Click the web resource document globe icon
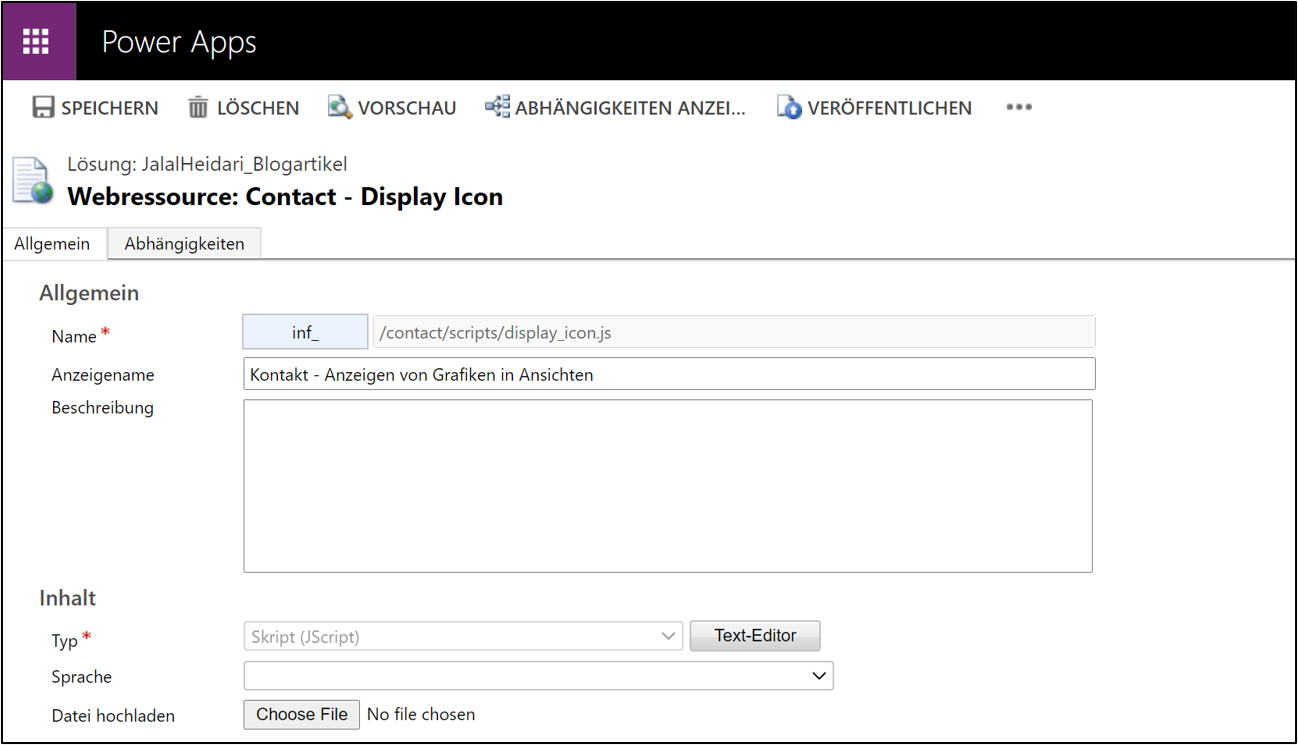This screenshot has height=745, width=1298. (32, 181)
